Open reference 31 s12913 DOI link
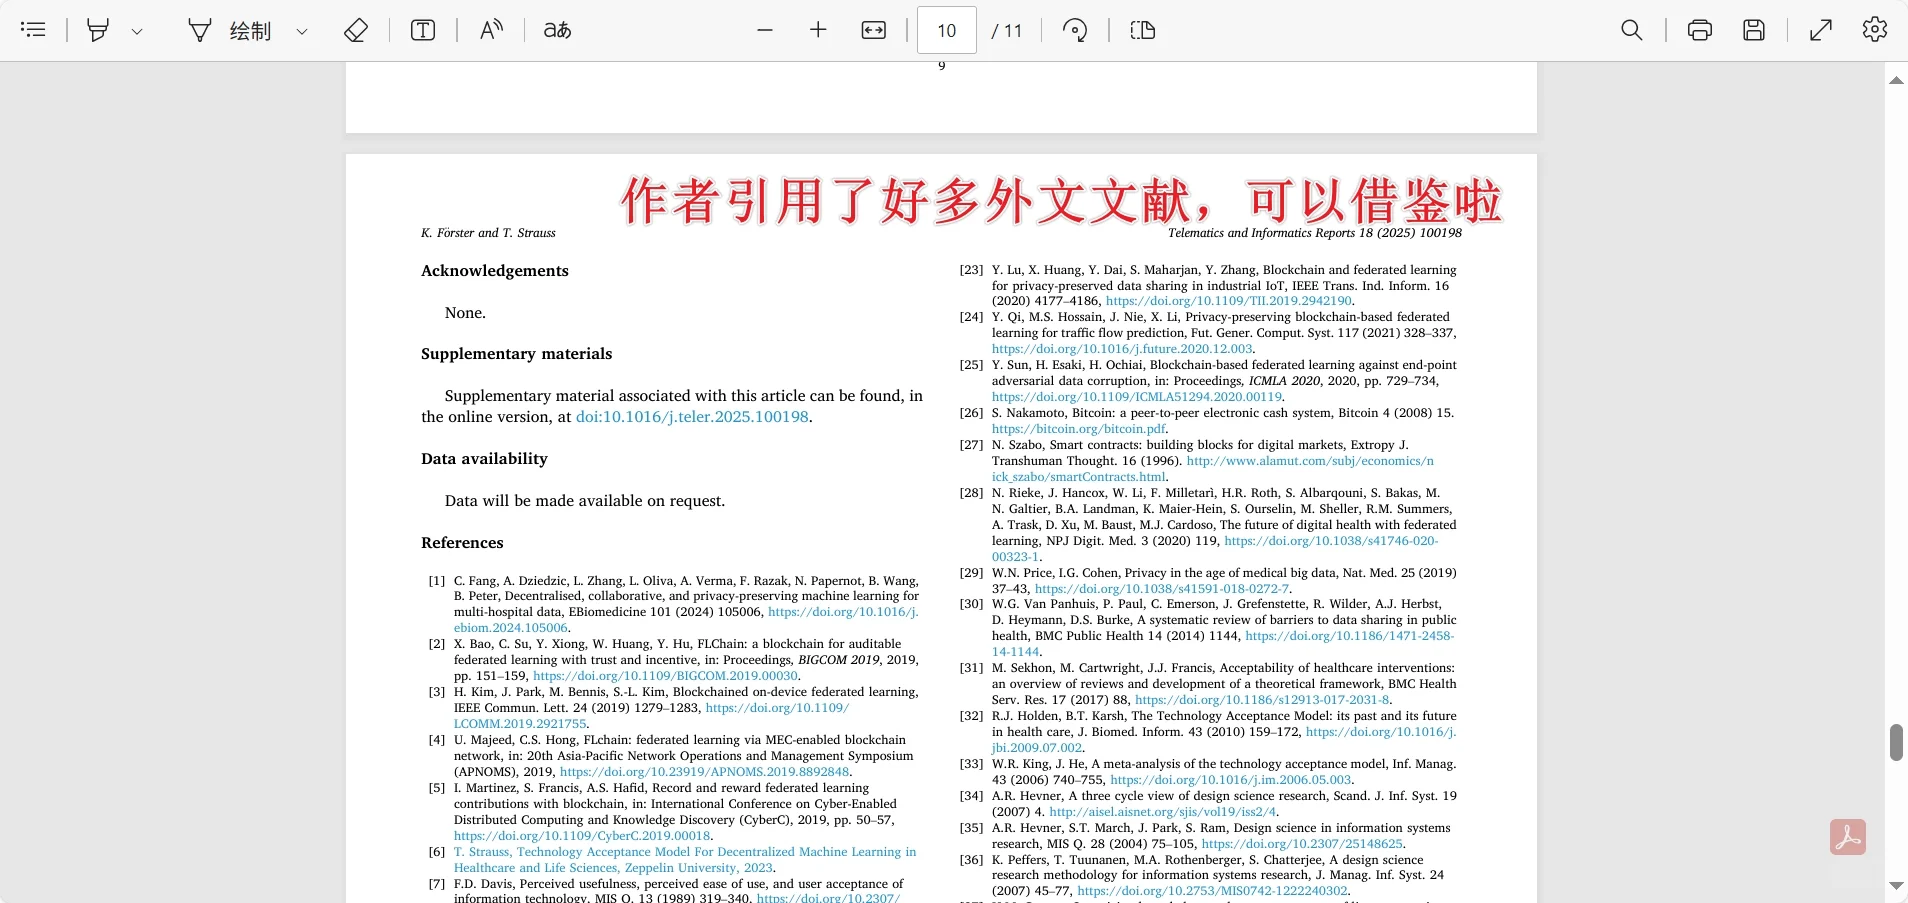The width and height of the screenshot is (1908, 903). (x=1262, y=700)
